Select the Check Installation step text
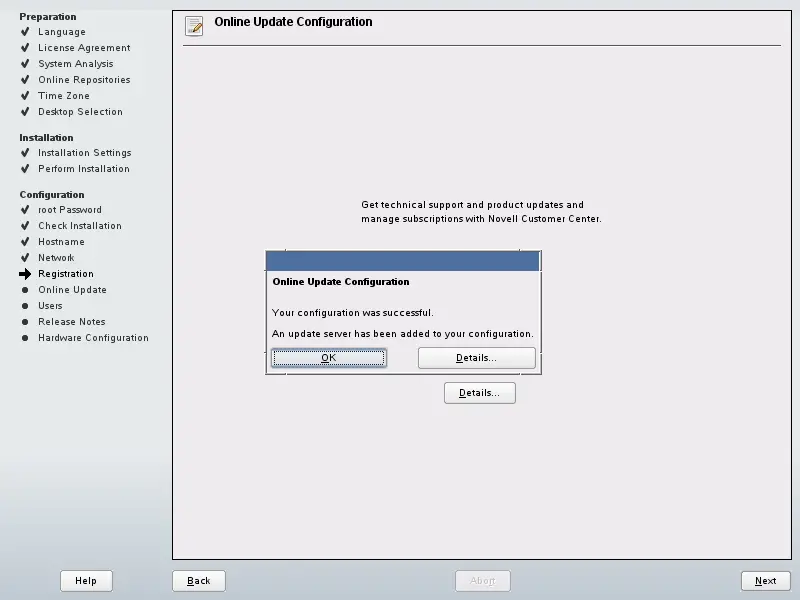Viewport: 800px width, 600px height. click(x=80, y=226)
